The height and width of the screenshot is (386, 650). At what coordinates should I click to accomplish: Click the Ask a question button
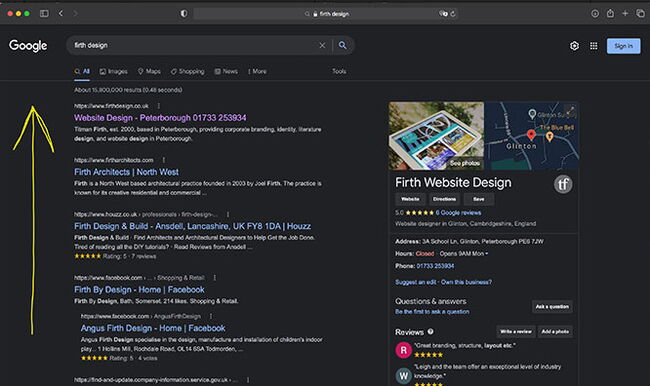552,306
